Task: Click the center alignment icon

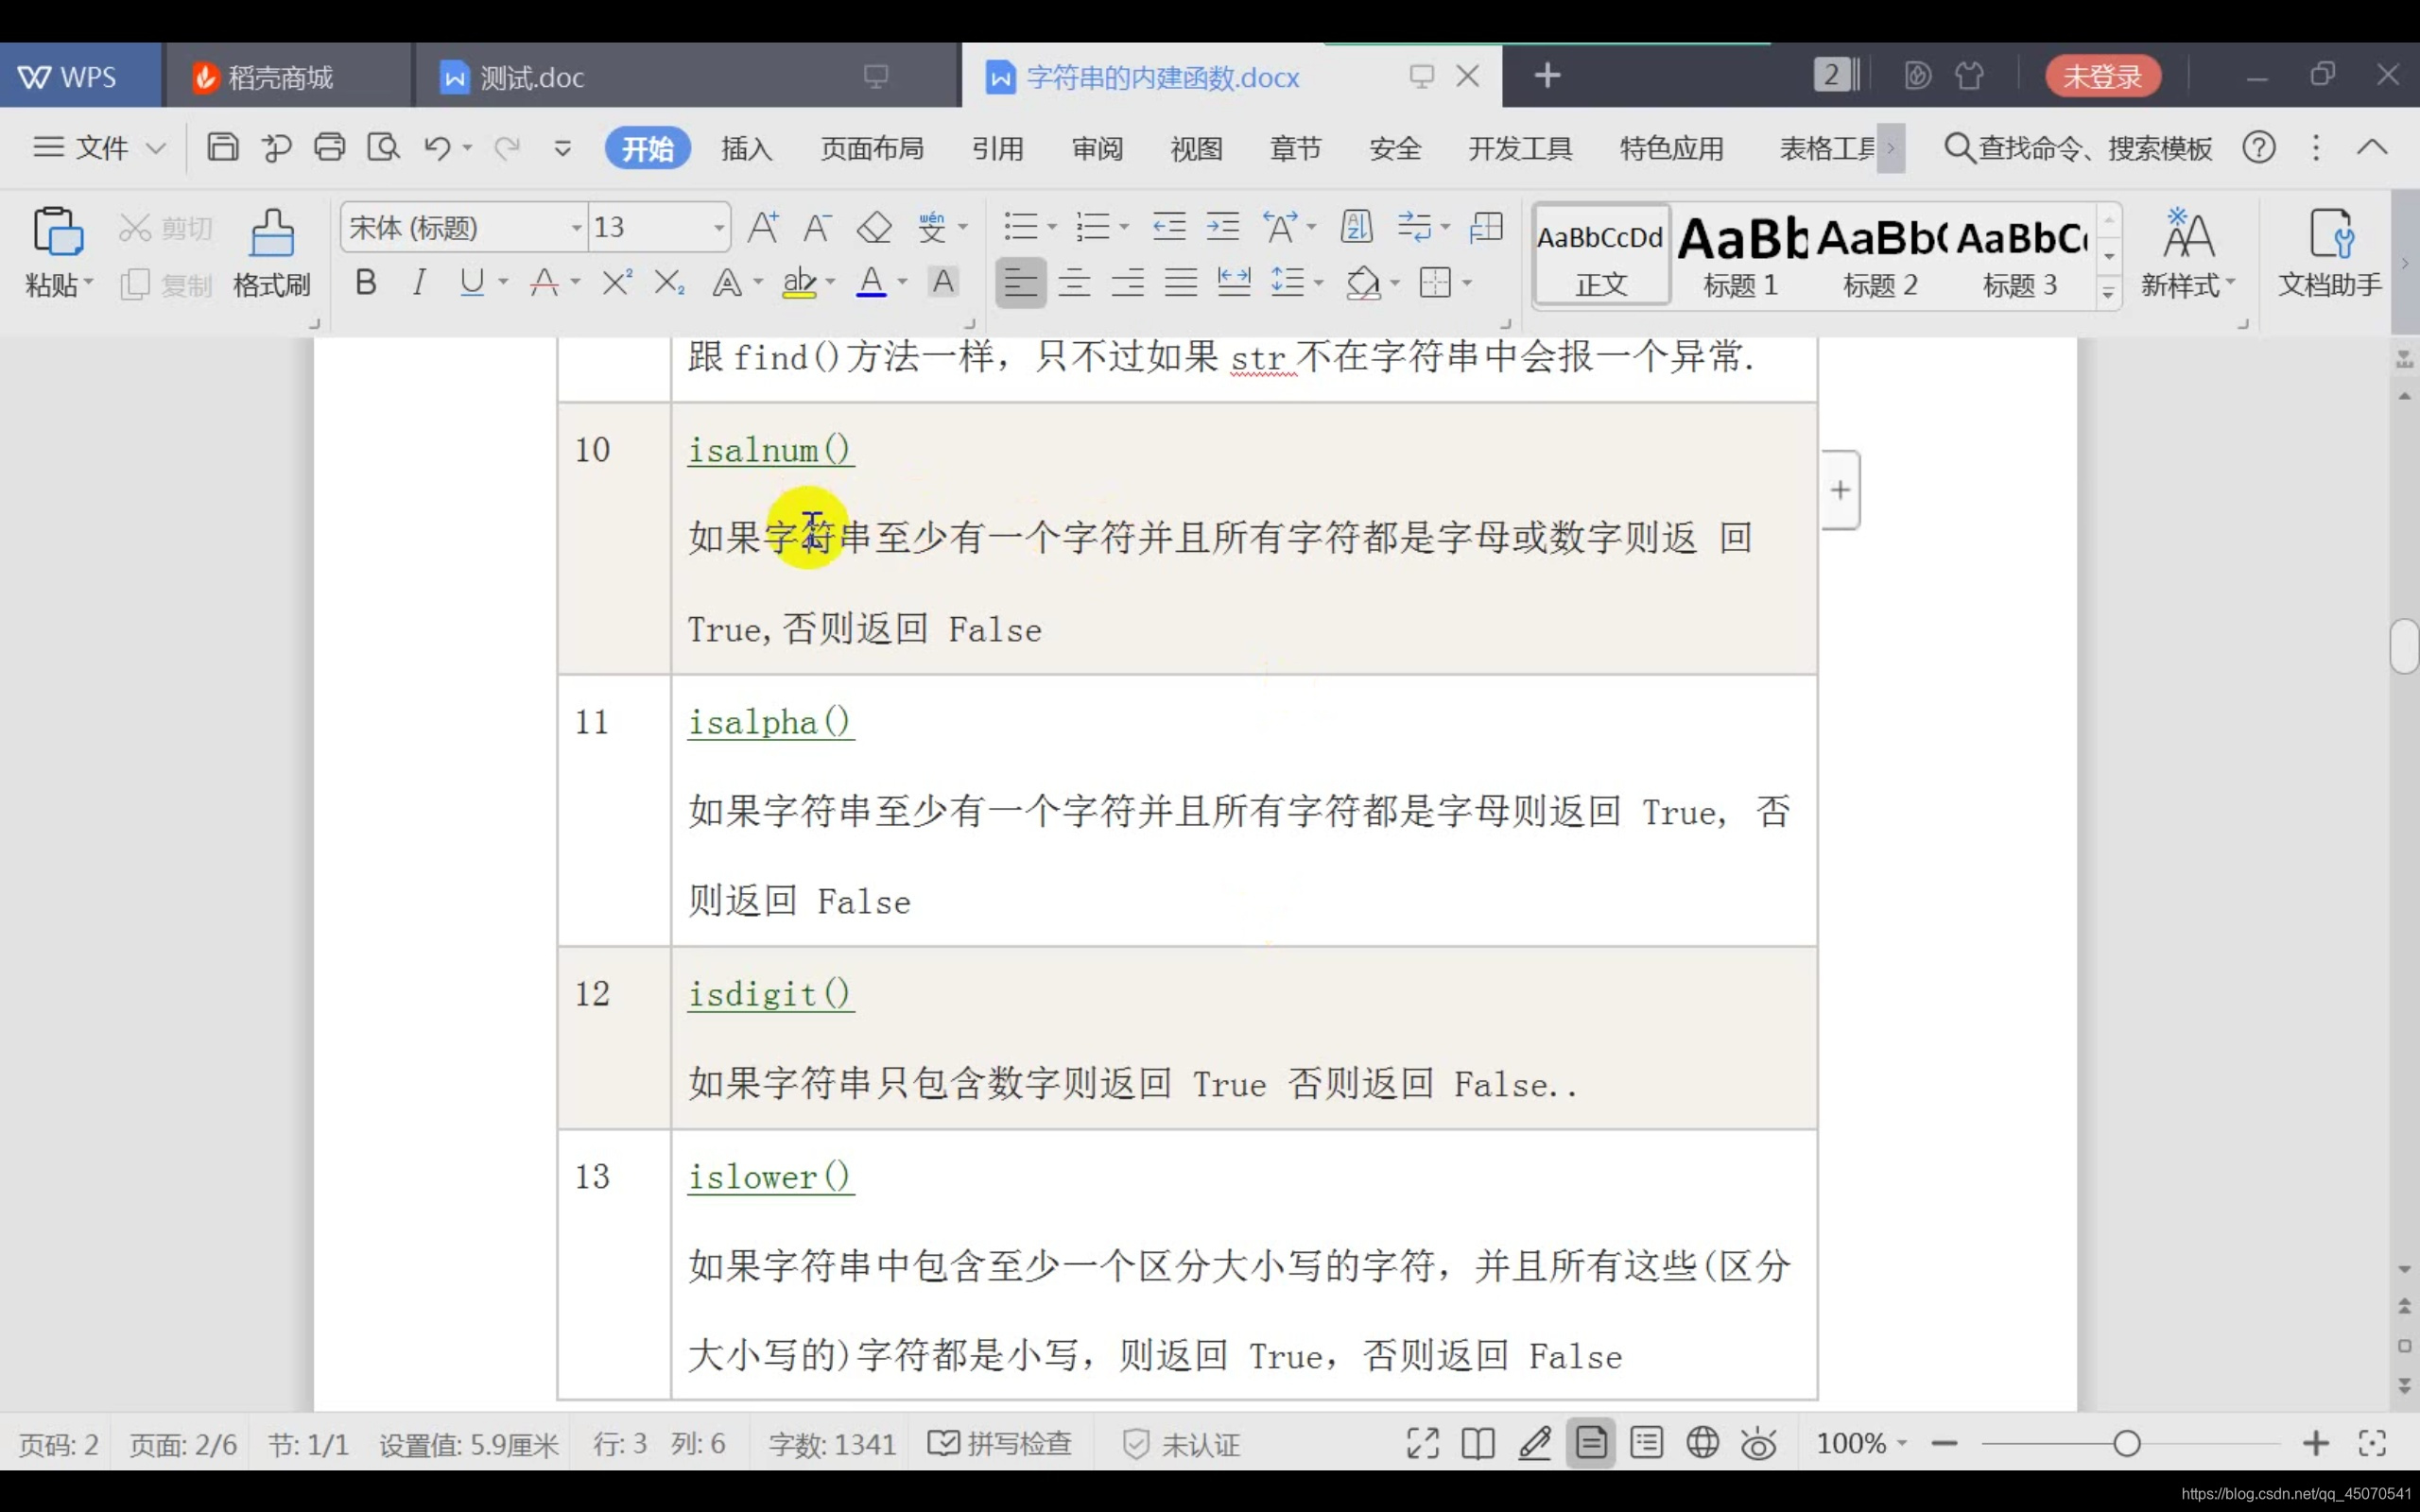Action: (x=1074, y=283)
